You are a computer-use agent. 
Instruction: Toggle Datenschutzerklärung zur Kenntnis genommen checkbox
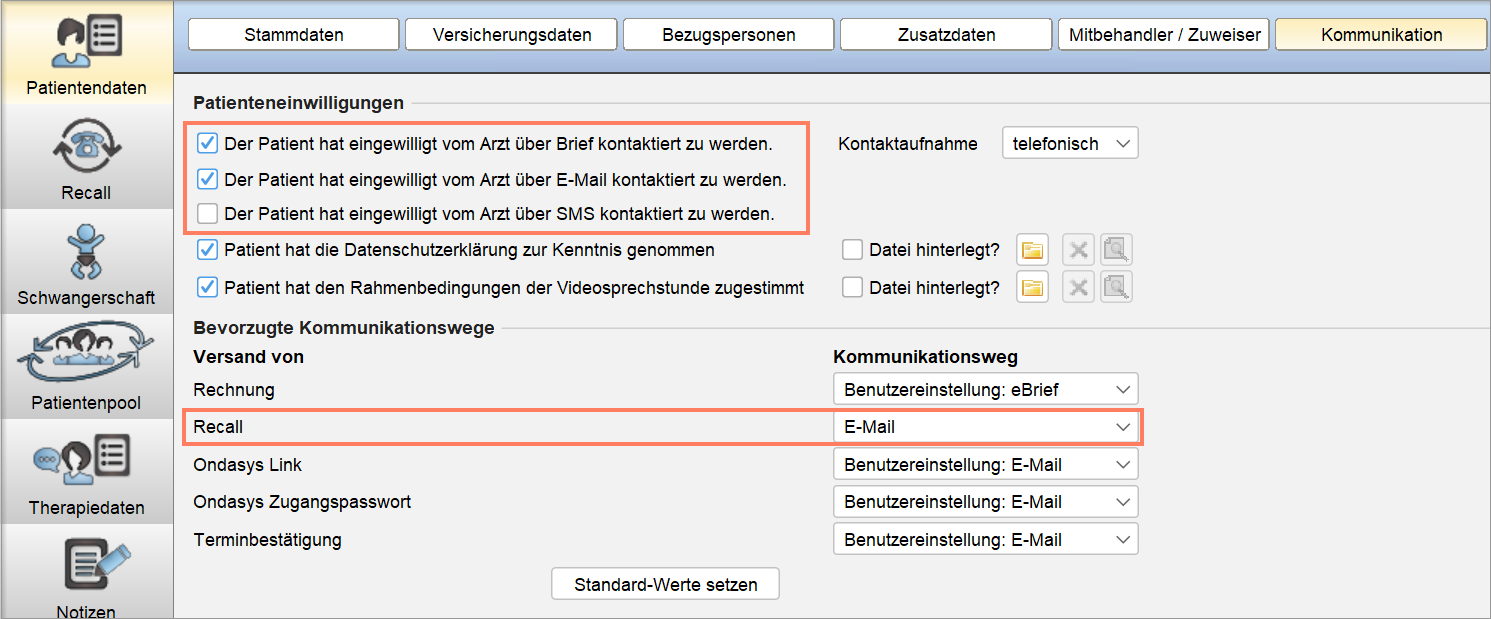point(208,250)
